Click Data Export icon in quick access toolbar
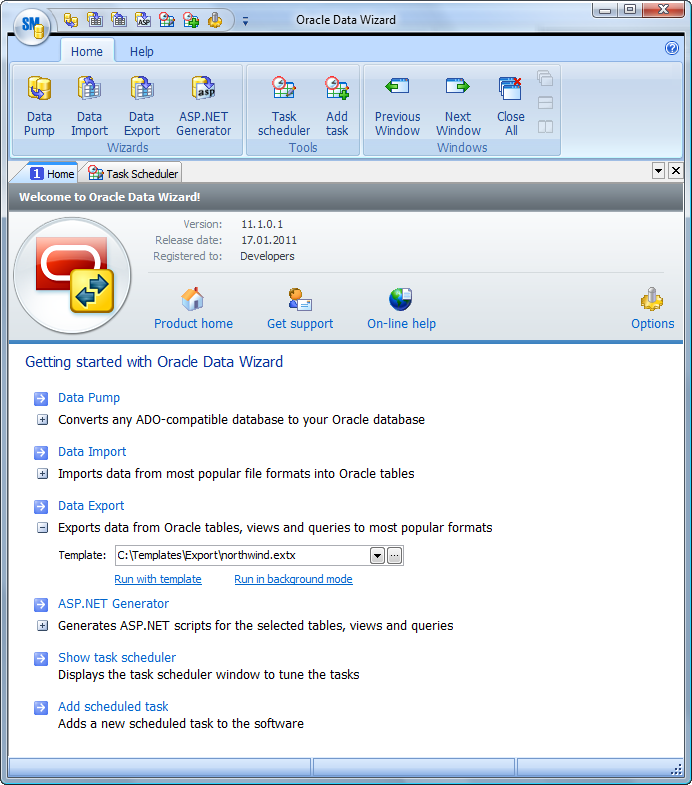 pos(119,20)
